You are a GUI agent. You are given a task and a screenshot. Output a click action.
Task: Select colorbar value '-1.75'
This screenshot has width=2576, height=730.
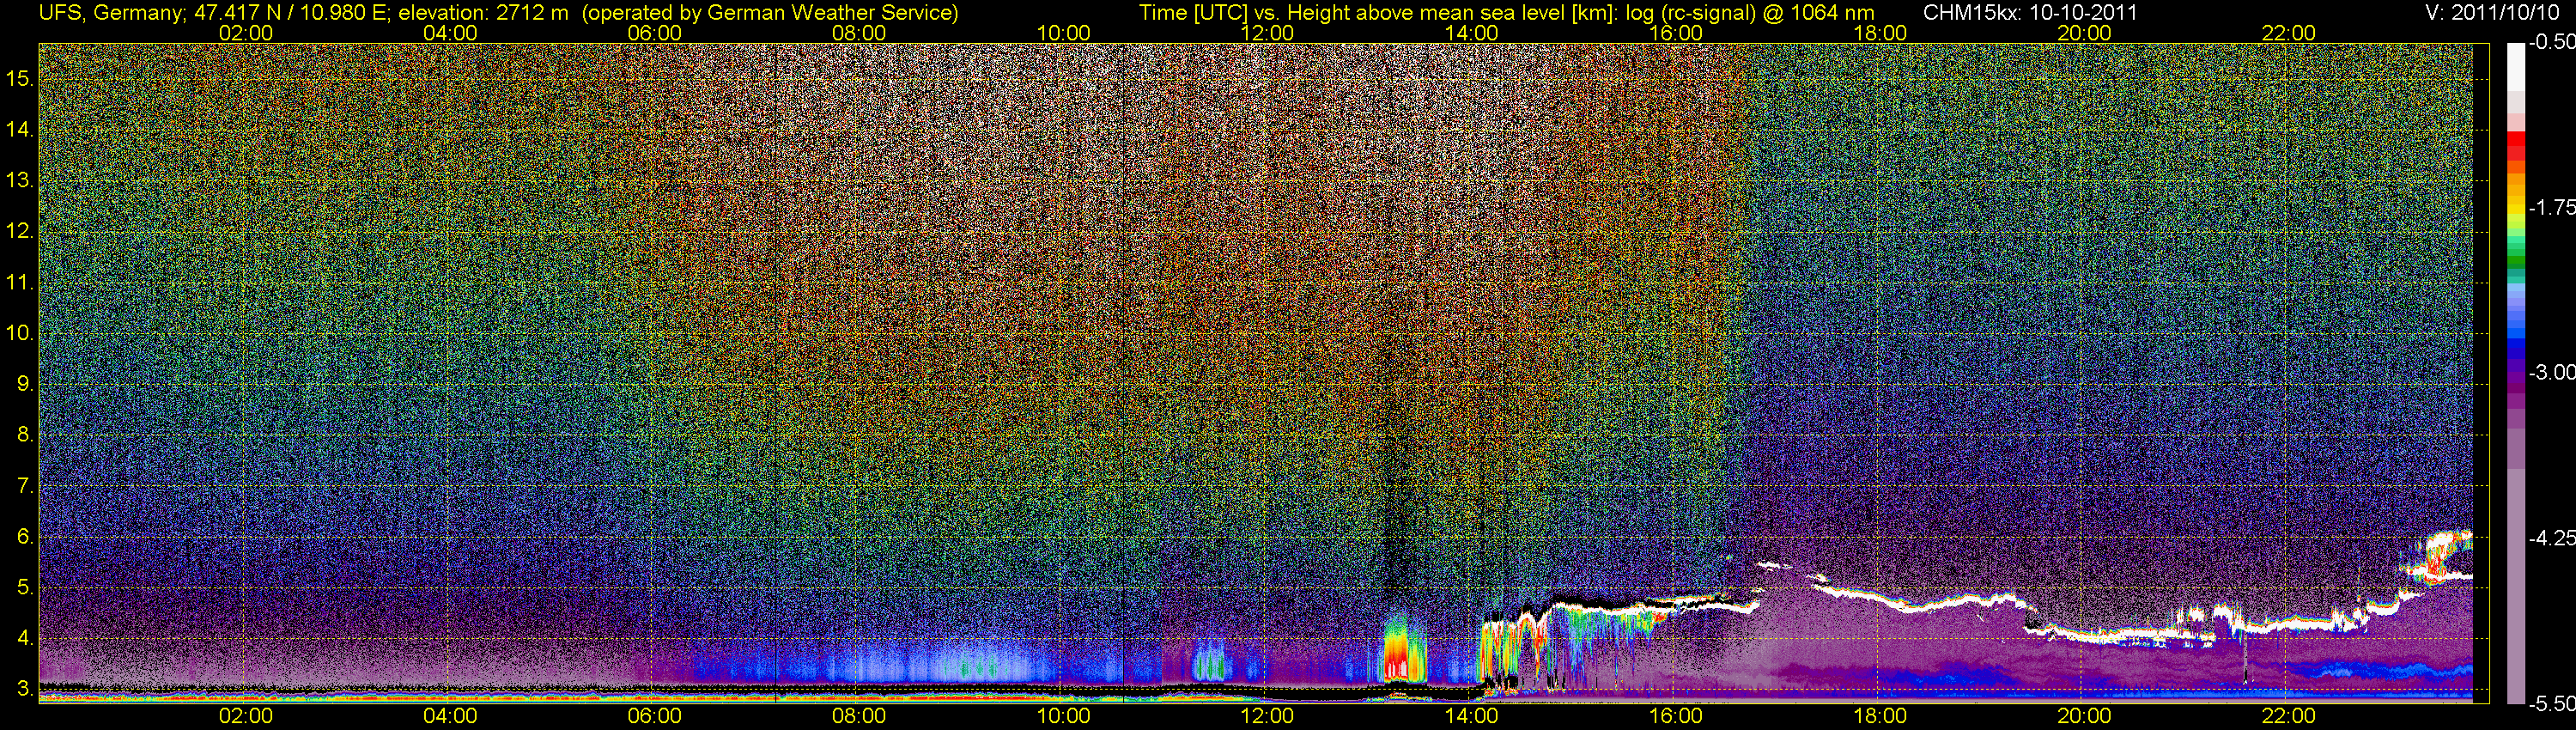2551,208
